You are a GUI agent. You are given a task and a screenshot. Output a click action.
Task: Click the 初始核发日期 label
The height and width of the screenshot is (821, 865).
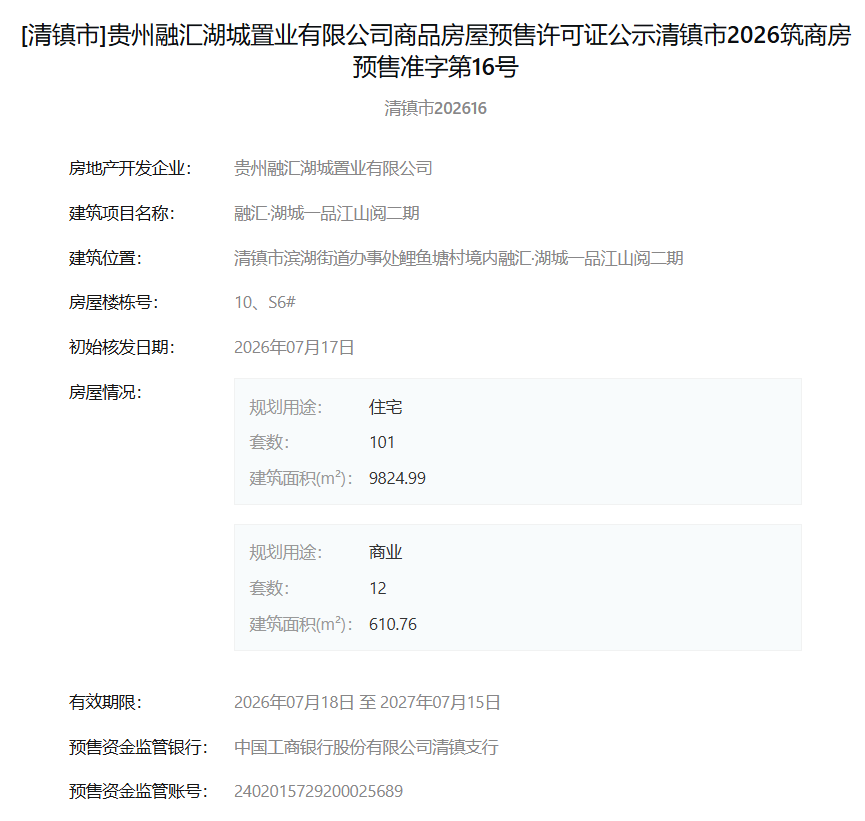coord(122,347)
